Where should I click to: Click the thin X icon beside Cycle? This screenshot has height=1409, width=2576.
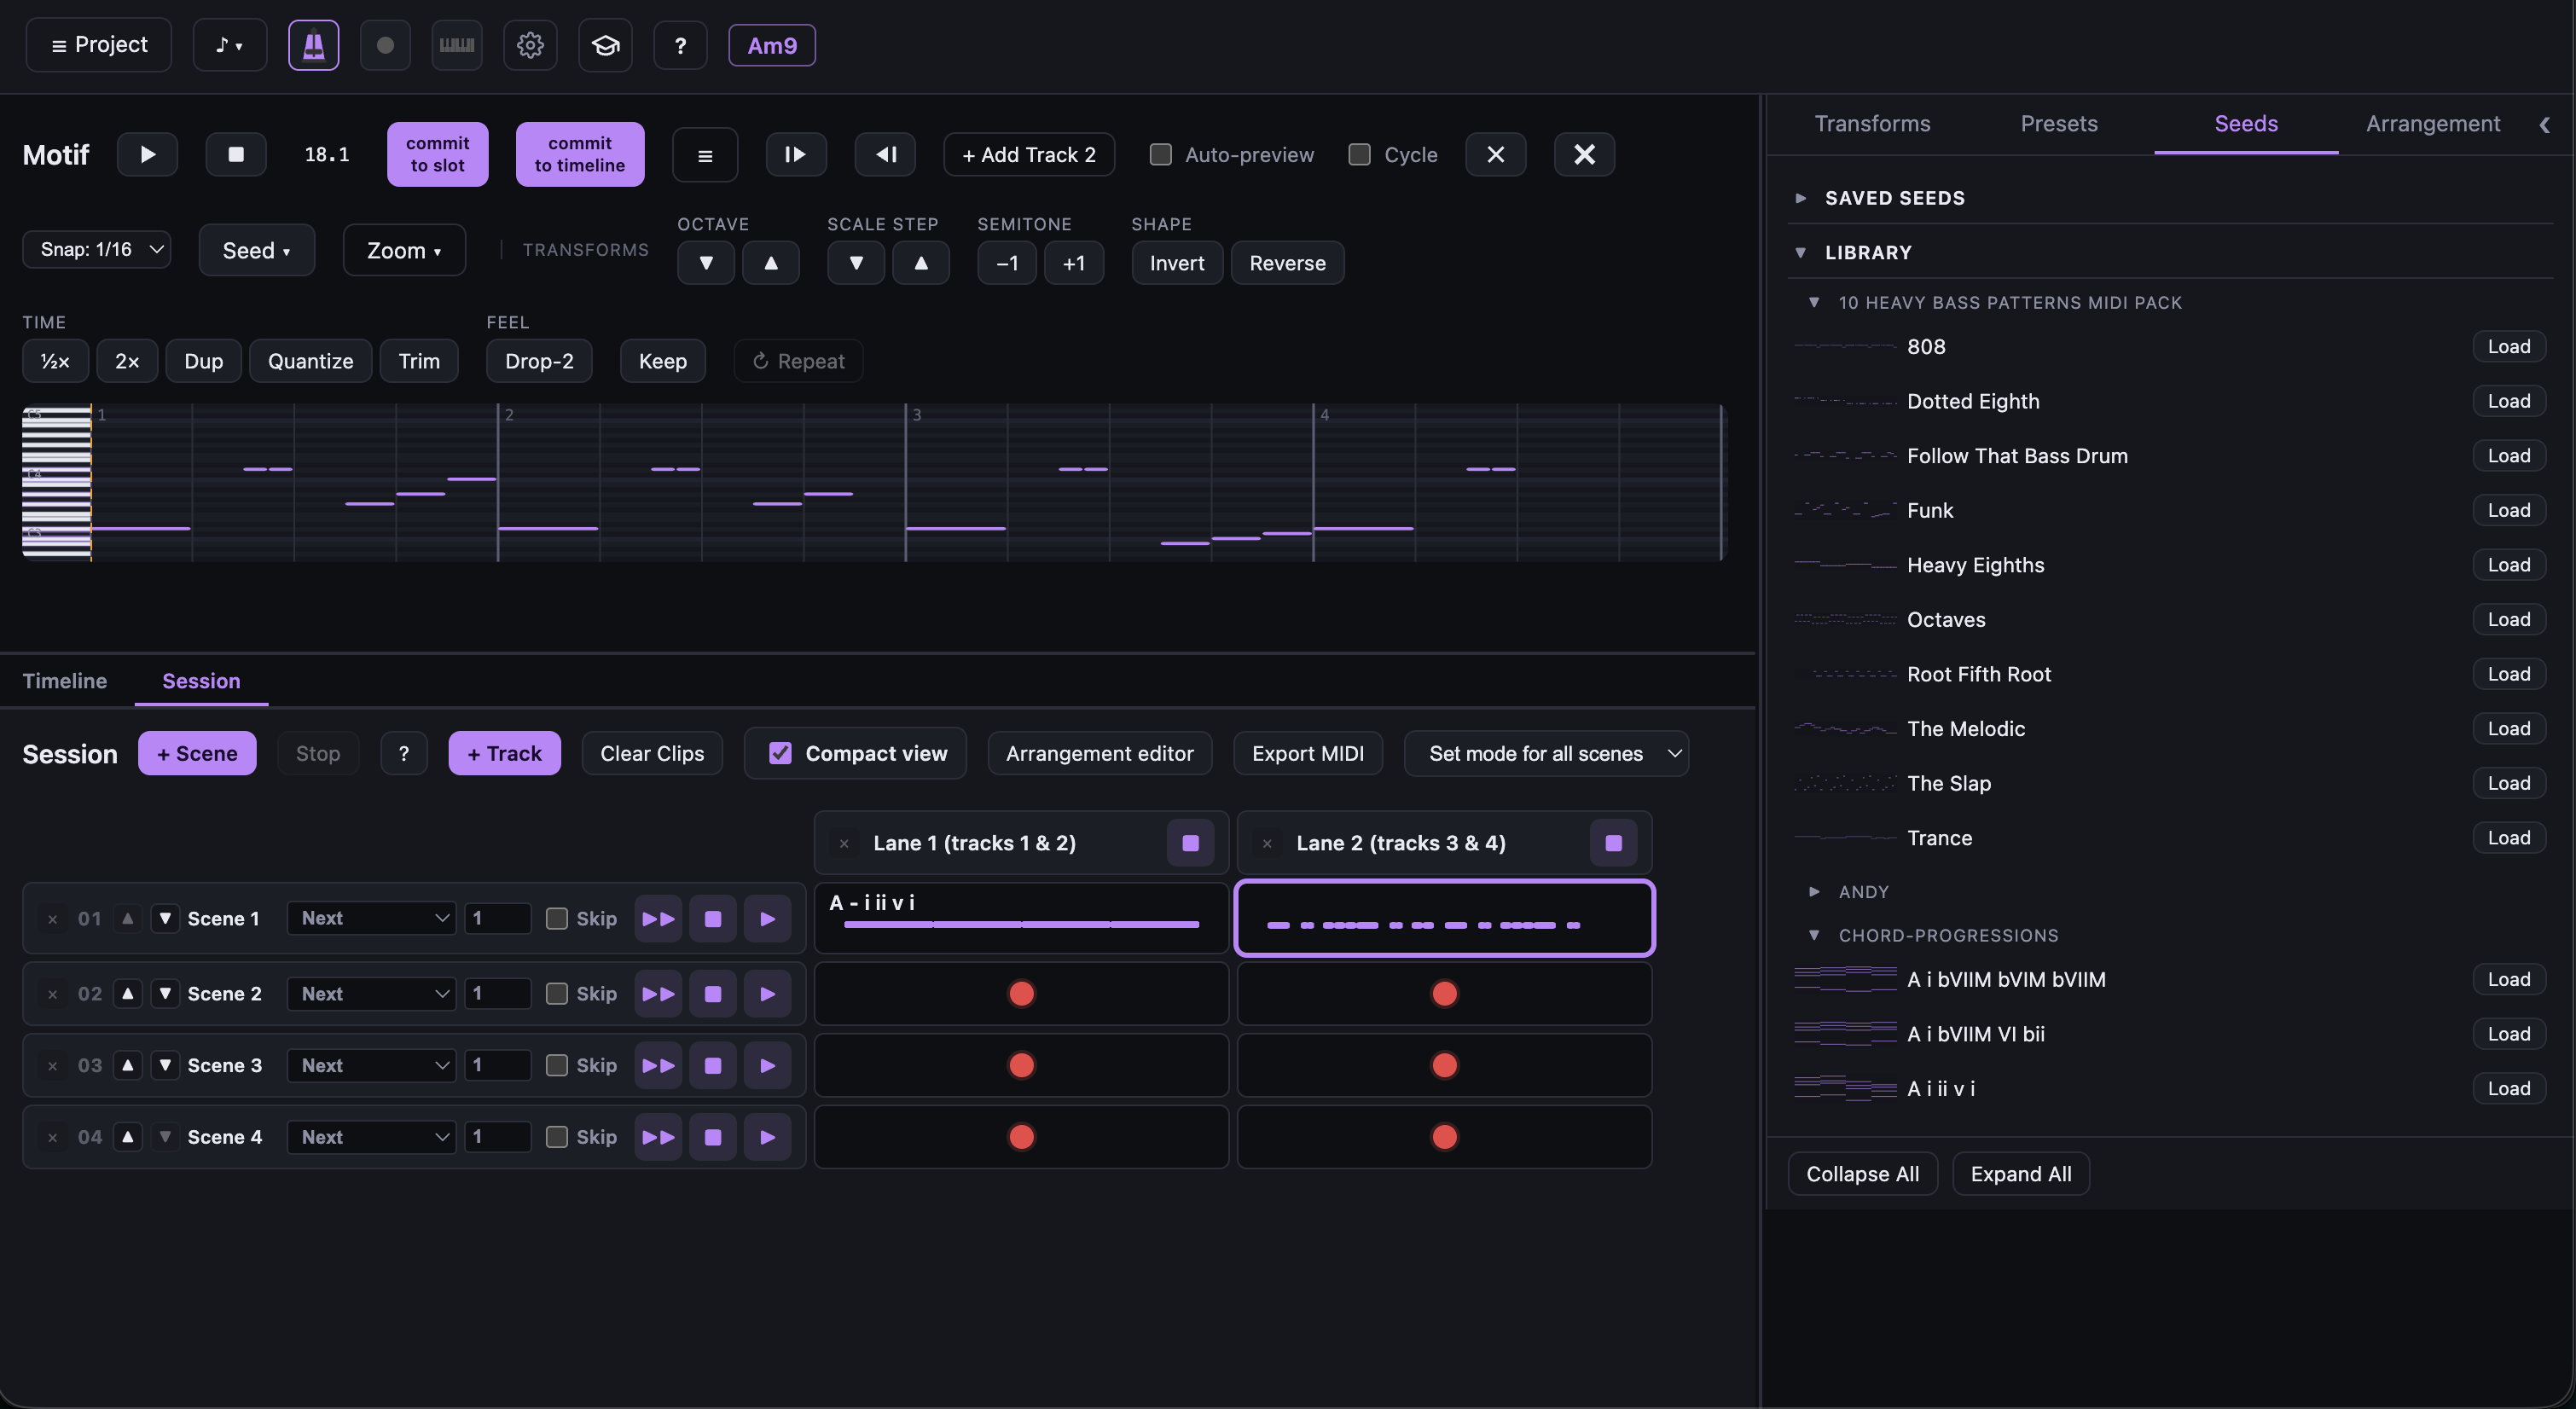(1495, 154)
